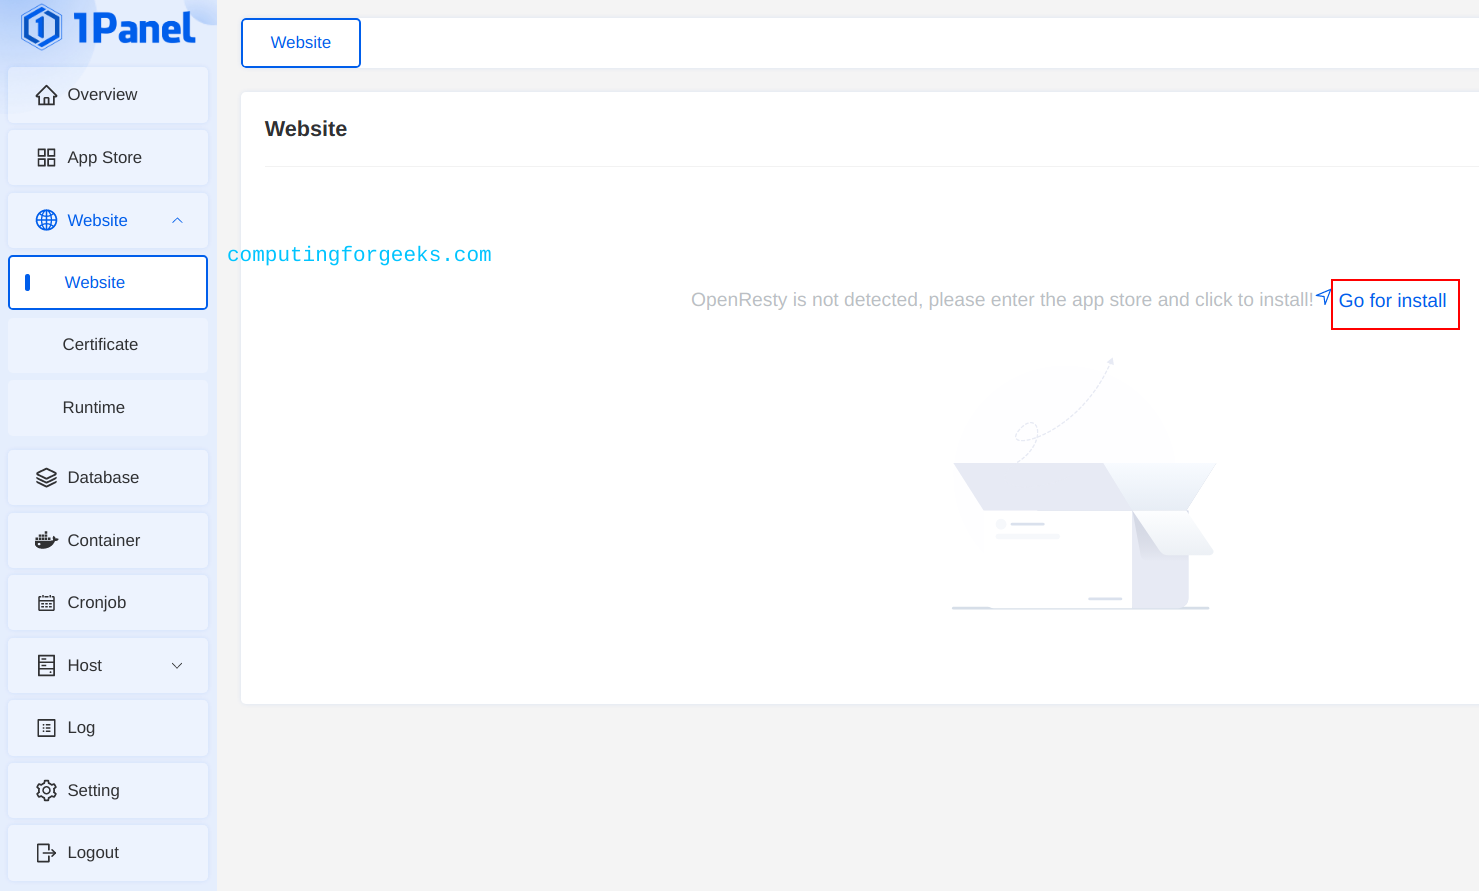The height and width of the screenshot is (891, 1479).
Task: Open Overview via the house icon
Action: coord(46,95)
